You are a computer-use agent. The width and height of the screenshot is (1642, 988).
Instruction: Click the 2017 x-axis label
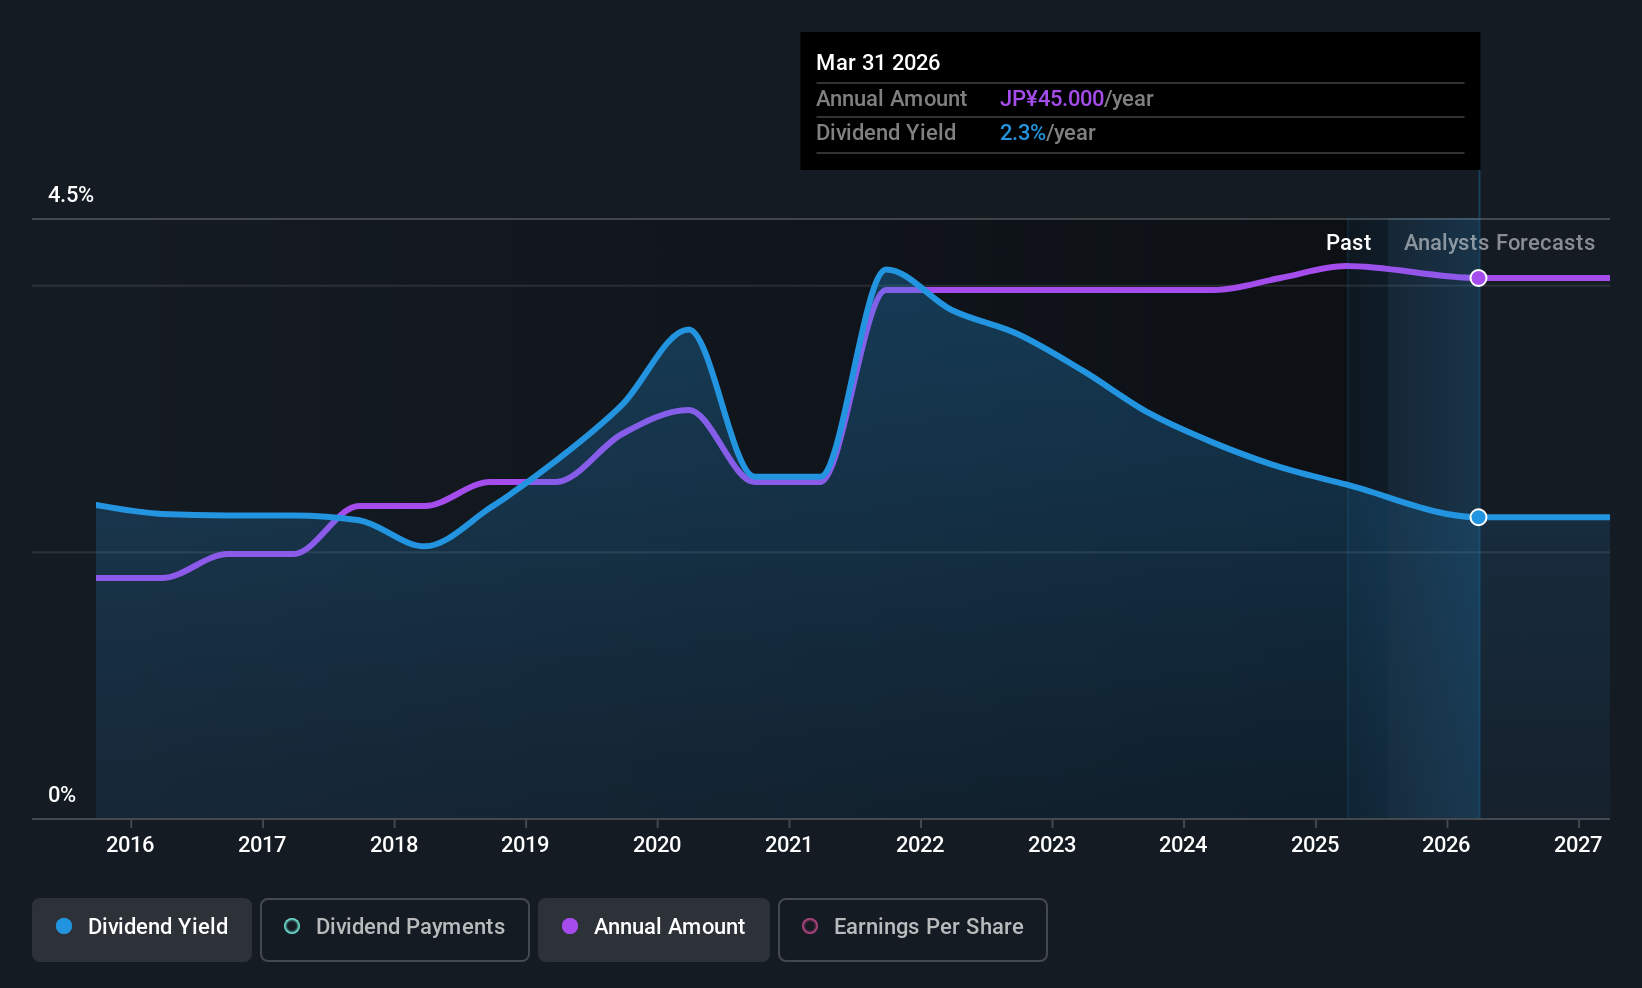pyautogui.click(x=262, y=845)
